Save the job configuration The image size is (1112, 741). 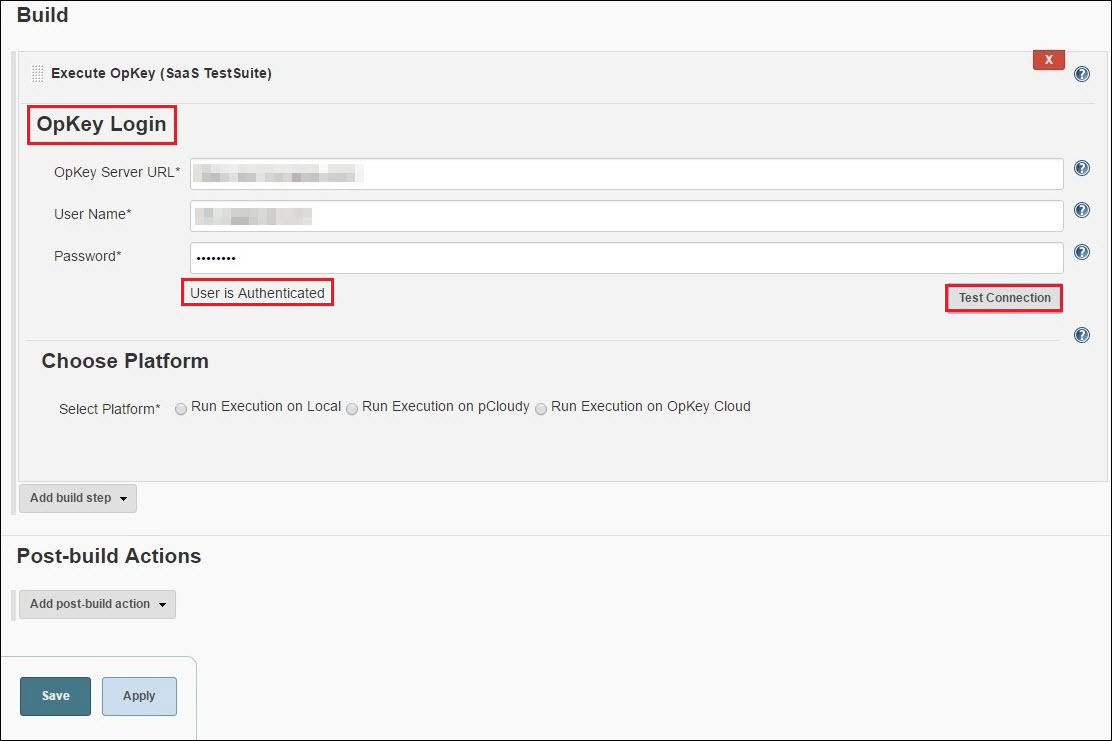click(x=55, y=696)
